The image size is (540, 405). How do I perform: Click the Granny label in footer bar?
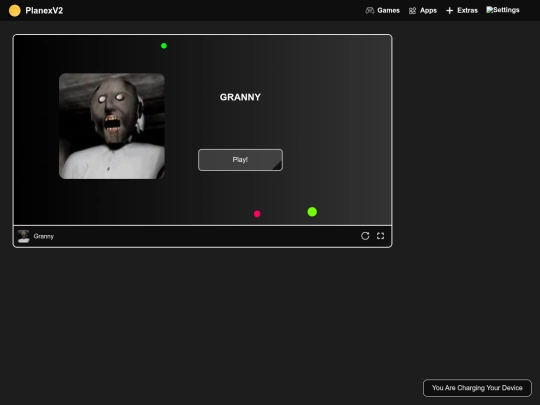click(x=44, y=236)
